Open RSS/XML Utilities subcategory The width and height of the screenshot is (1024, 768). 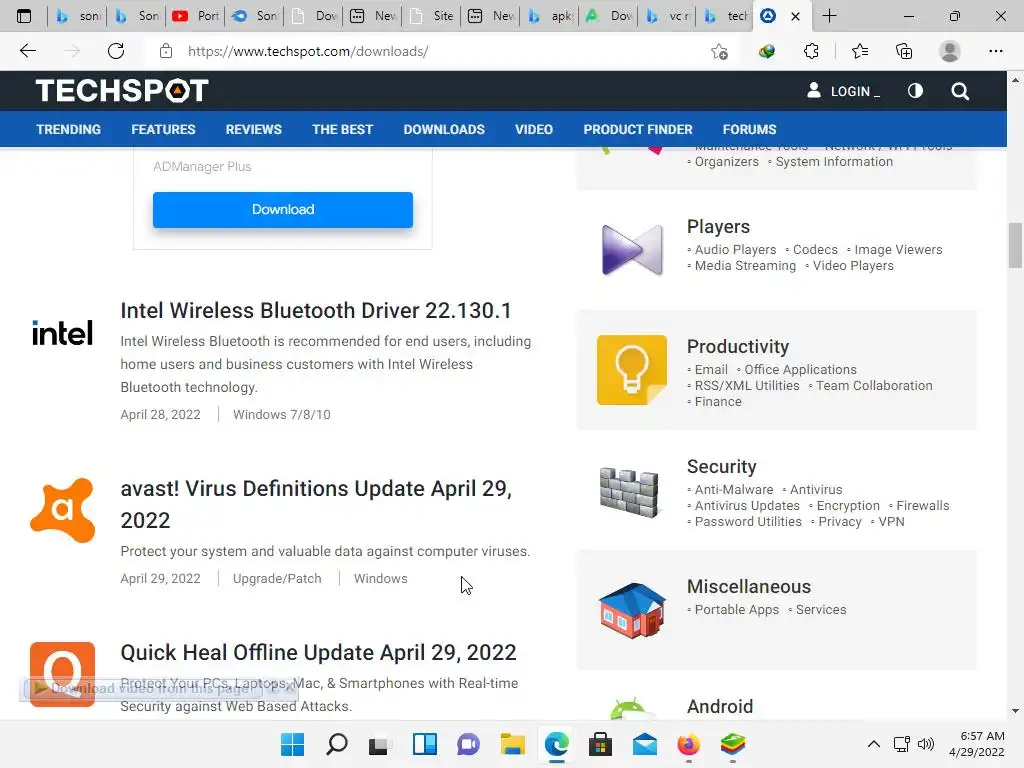pos(747,386)
